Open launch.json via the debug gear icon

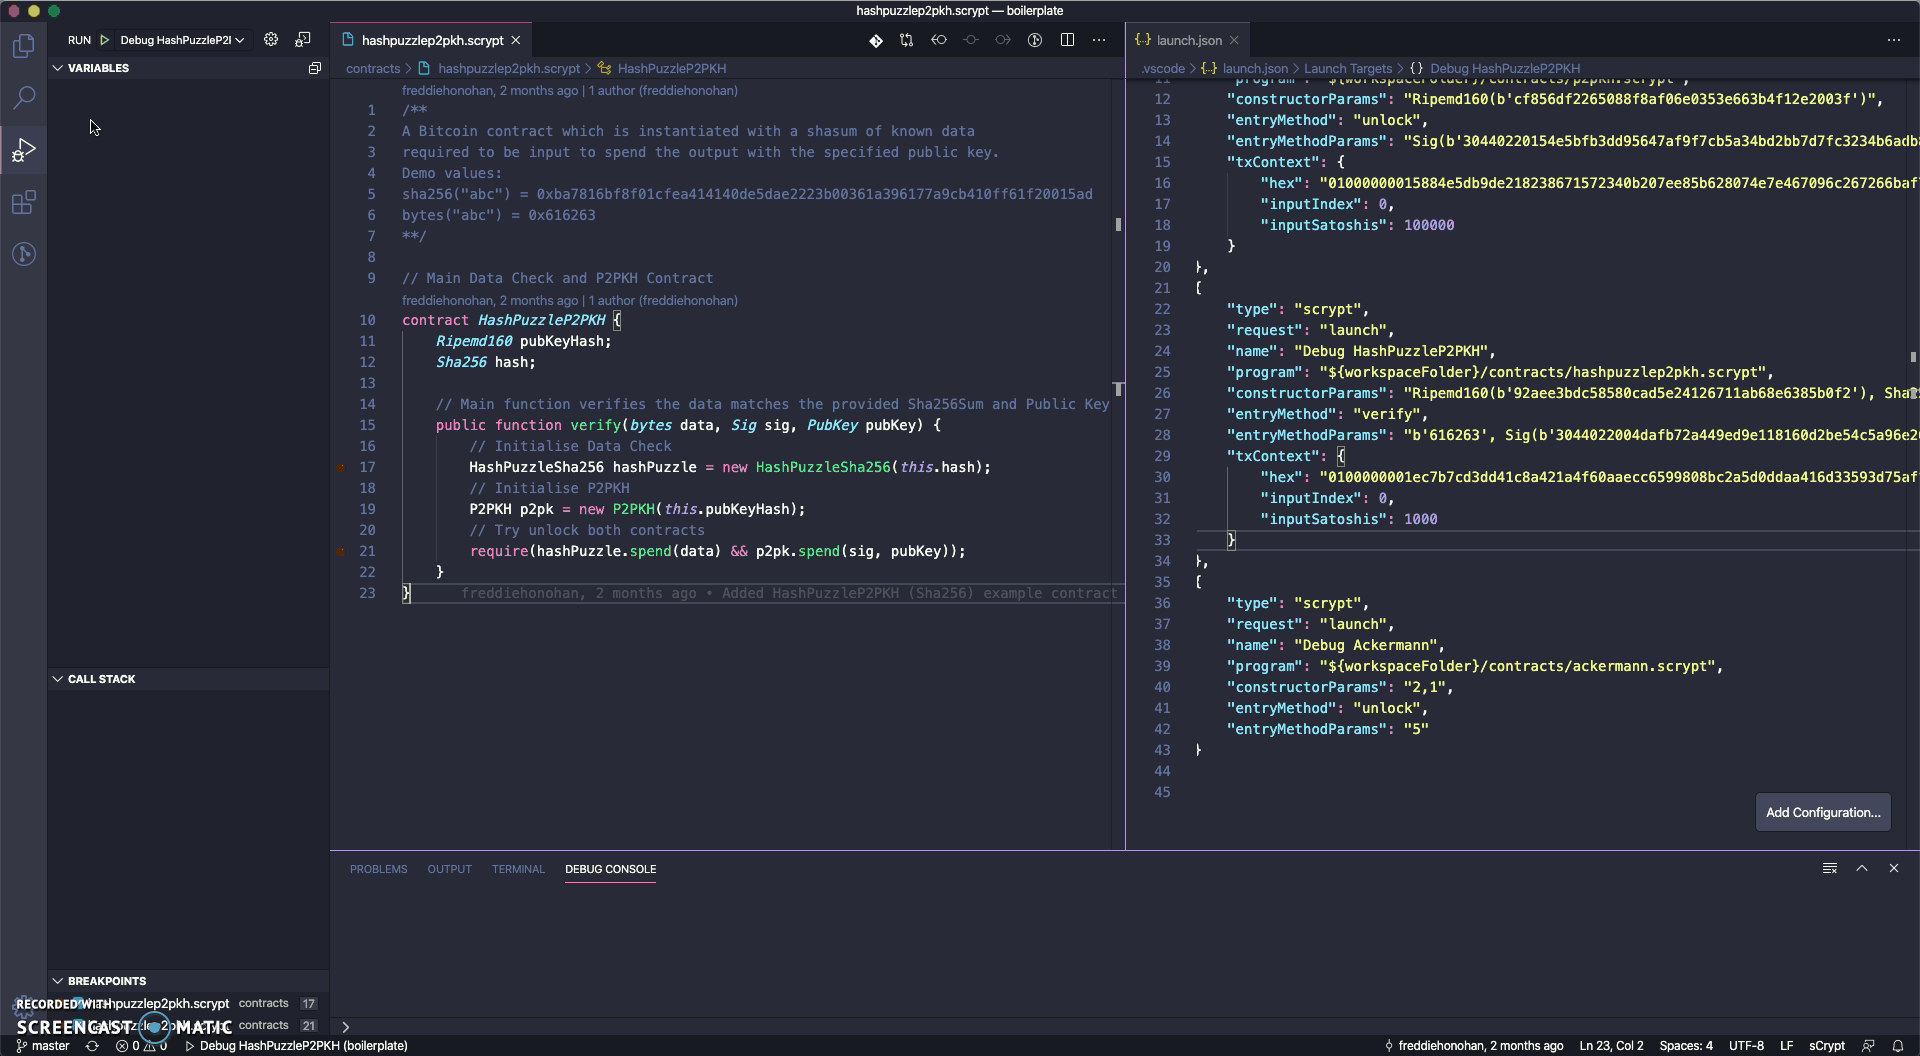pos(271,40)
